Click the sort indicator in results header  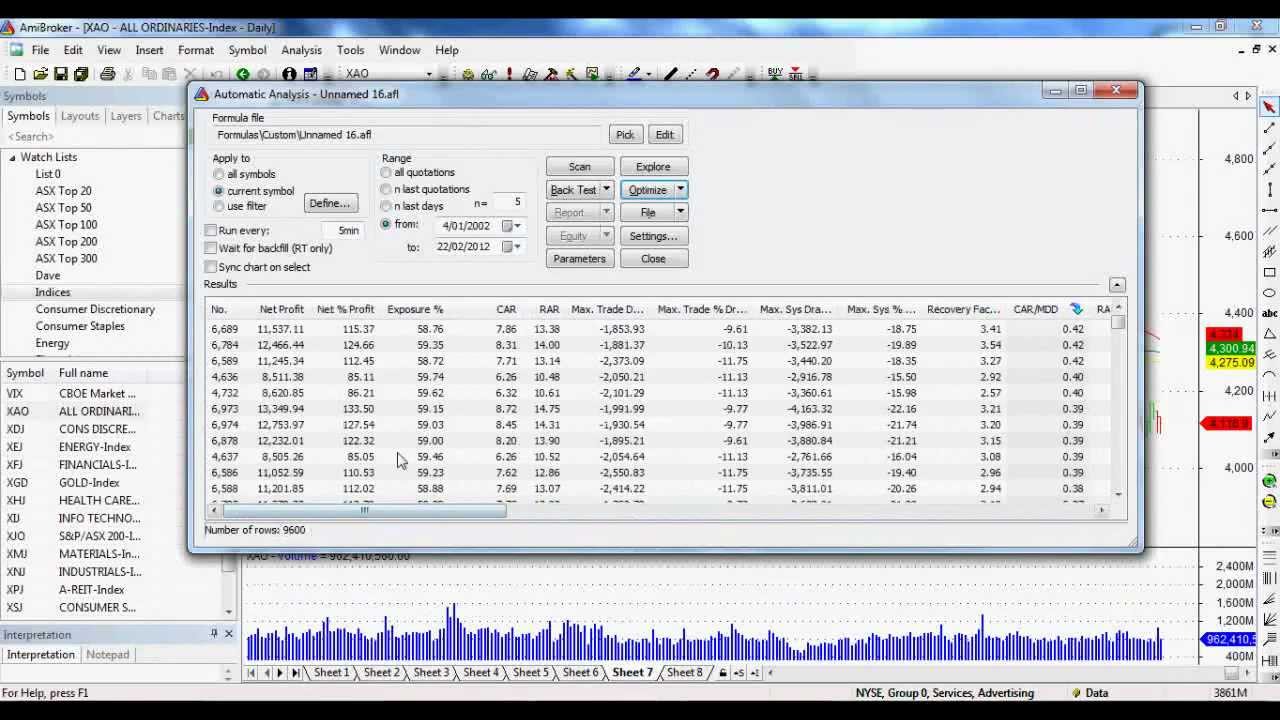pos(1076,309)
